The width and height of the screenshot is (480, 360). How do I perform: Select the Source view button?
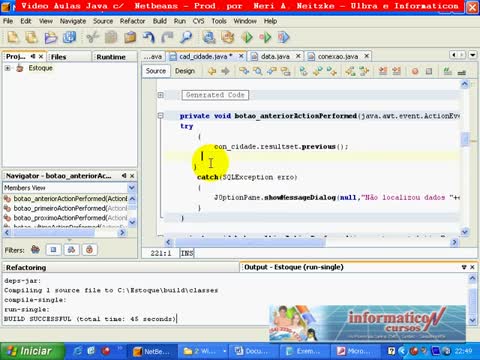(x=156, y=71)
